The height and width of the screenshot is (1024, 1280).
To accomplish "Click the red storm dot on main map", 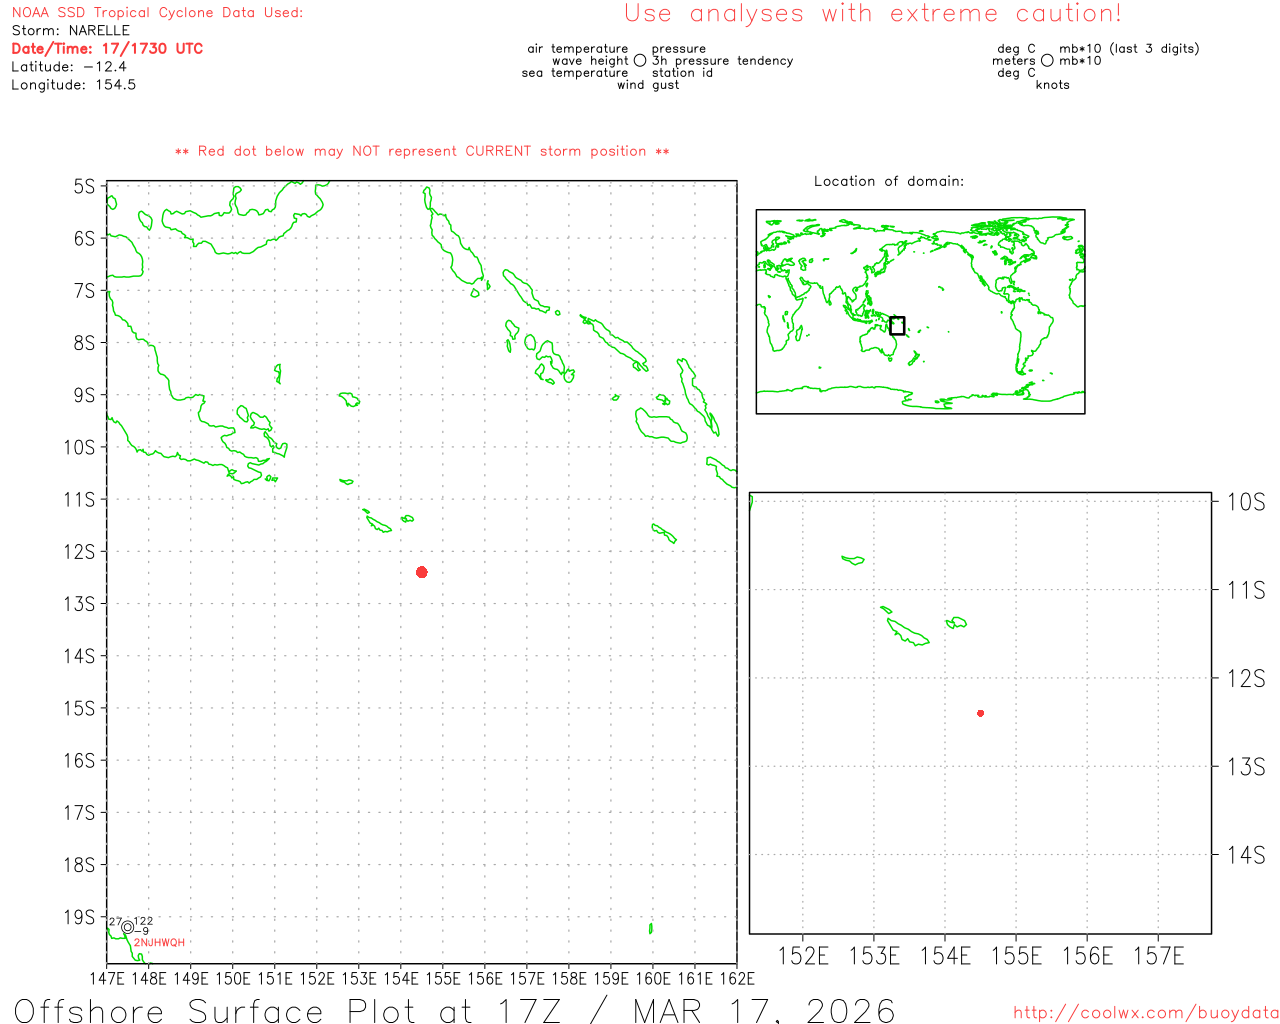I will pyautogui.click(x=422, y=572).
